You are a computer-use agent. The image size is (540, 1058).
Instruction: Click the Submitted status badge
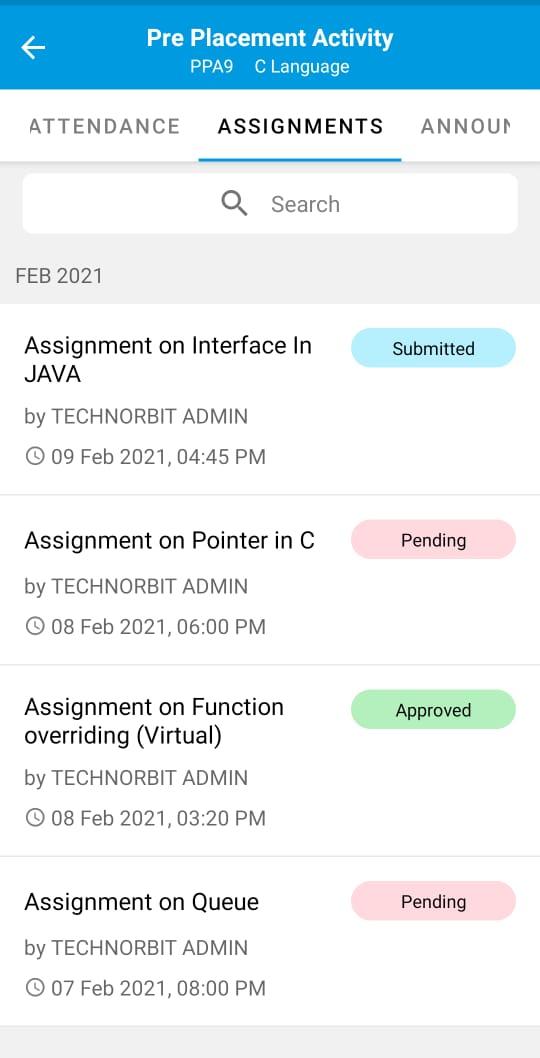tap(433, 348)
